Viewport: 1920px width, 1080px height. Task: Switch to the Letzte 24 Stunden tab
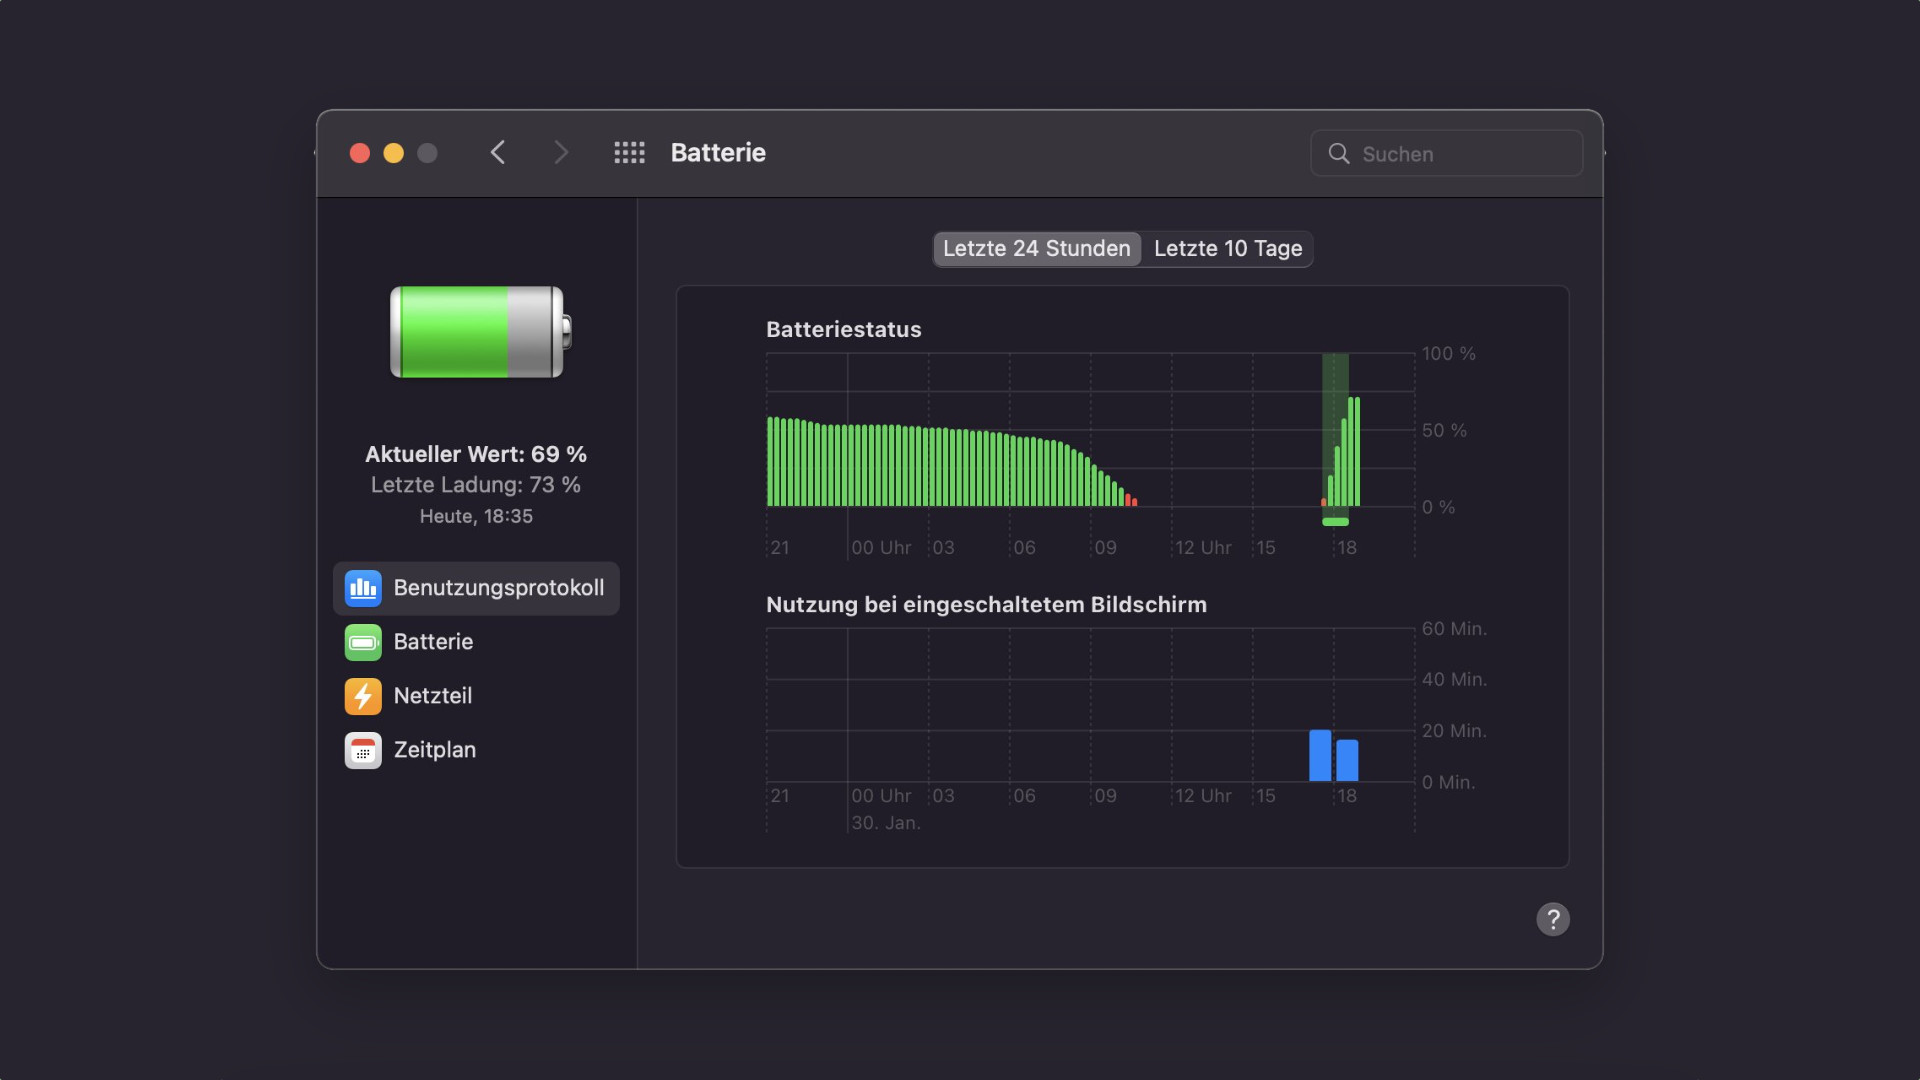pyautogui.click(x=1036, y=249)
